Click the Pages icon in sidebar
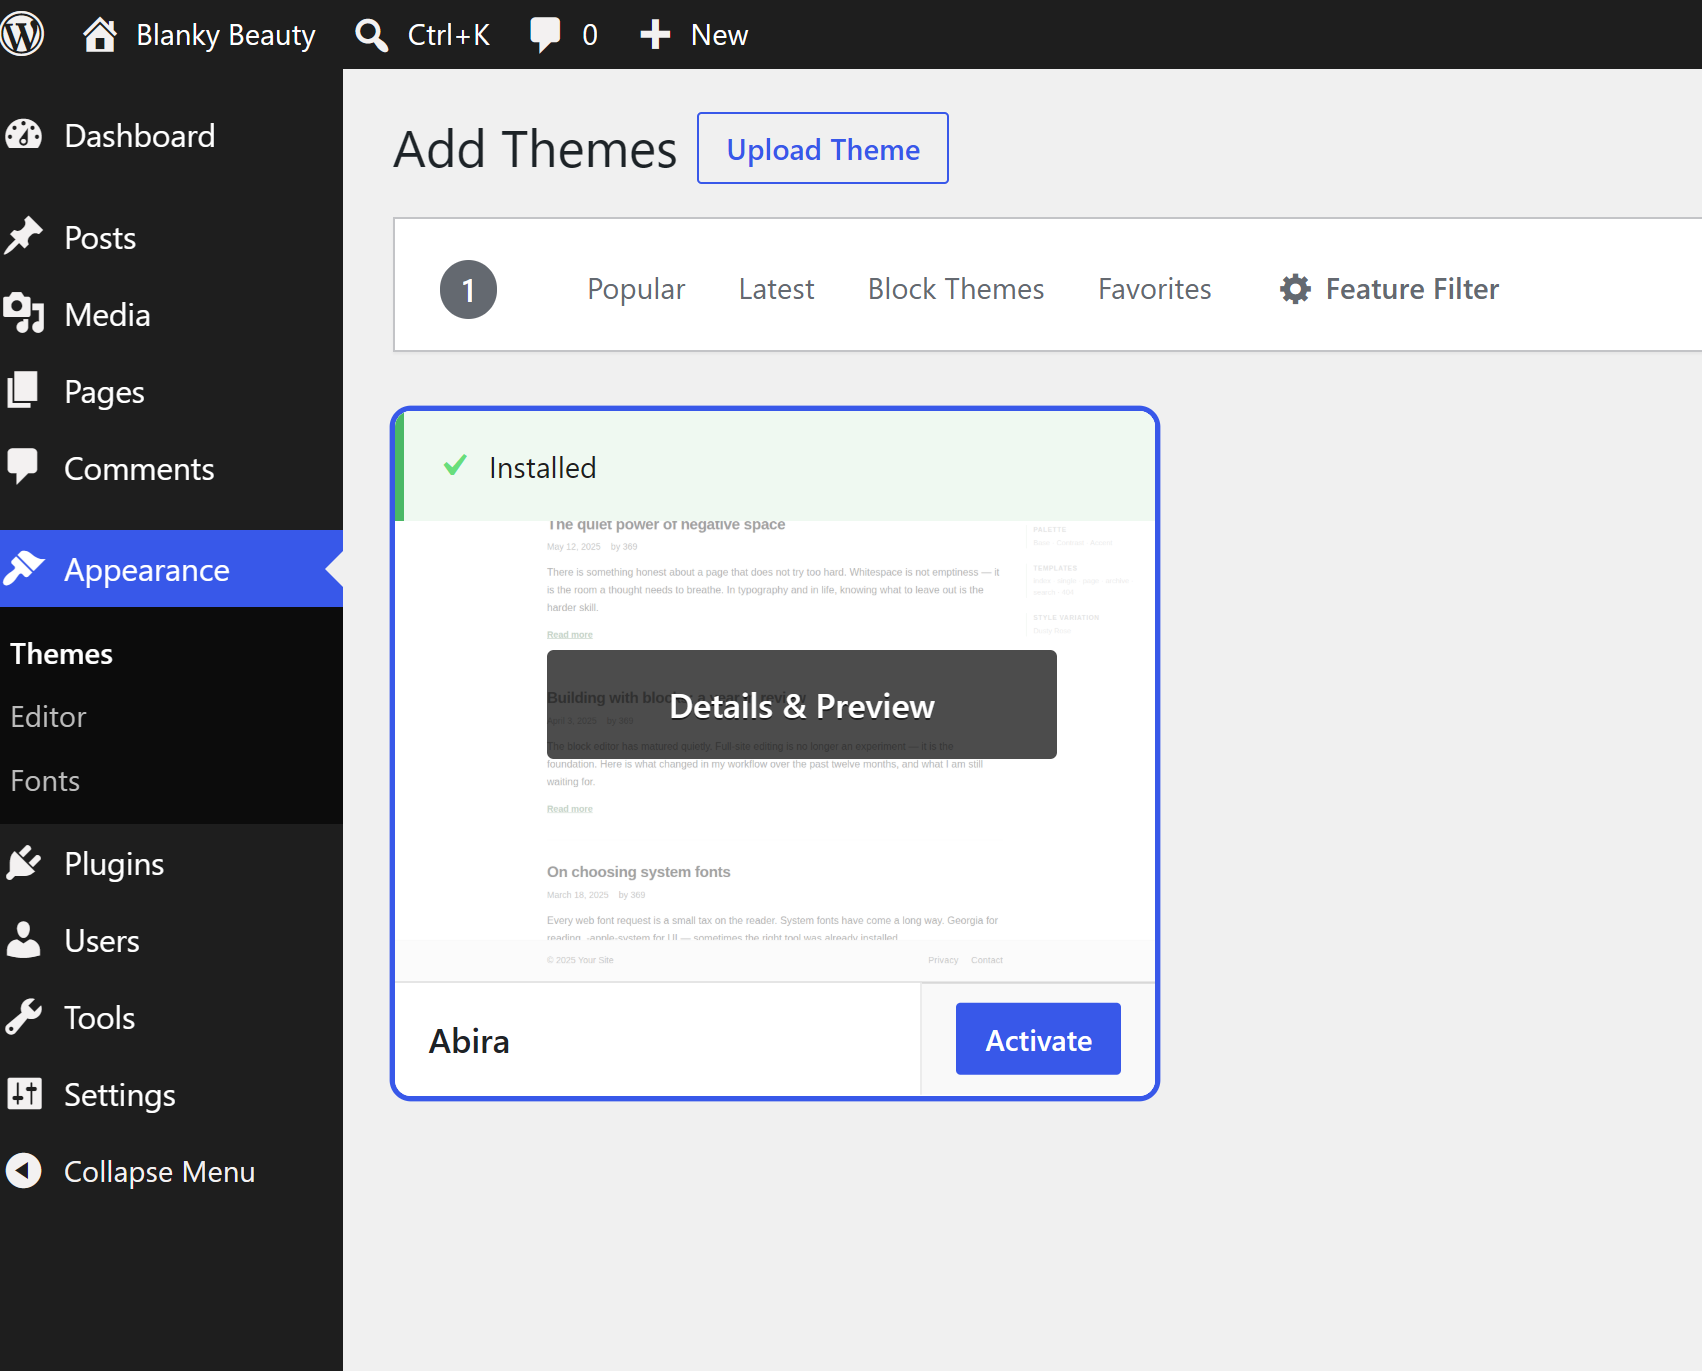Viewport: 1702px width, 1371px height. (x=24, y=391)
